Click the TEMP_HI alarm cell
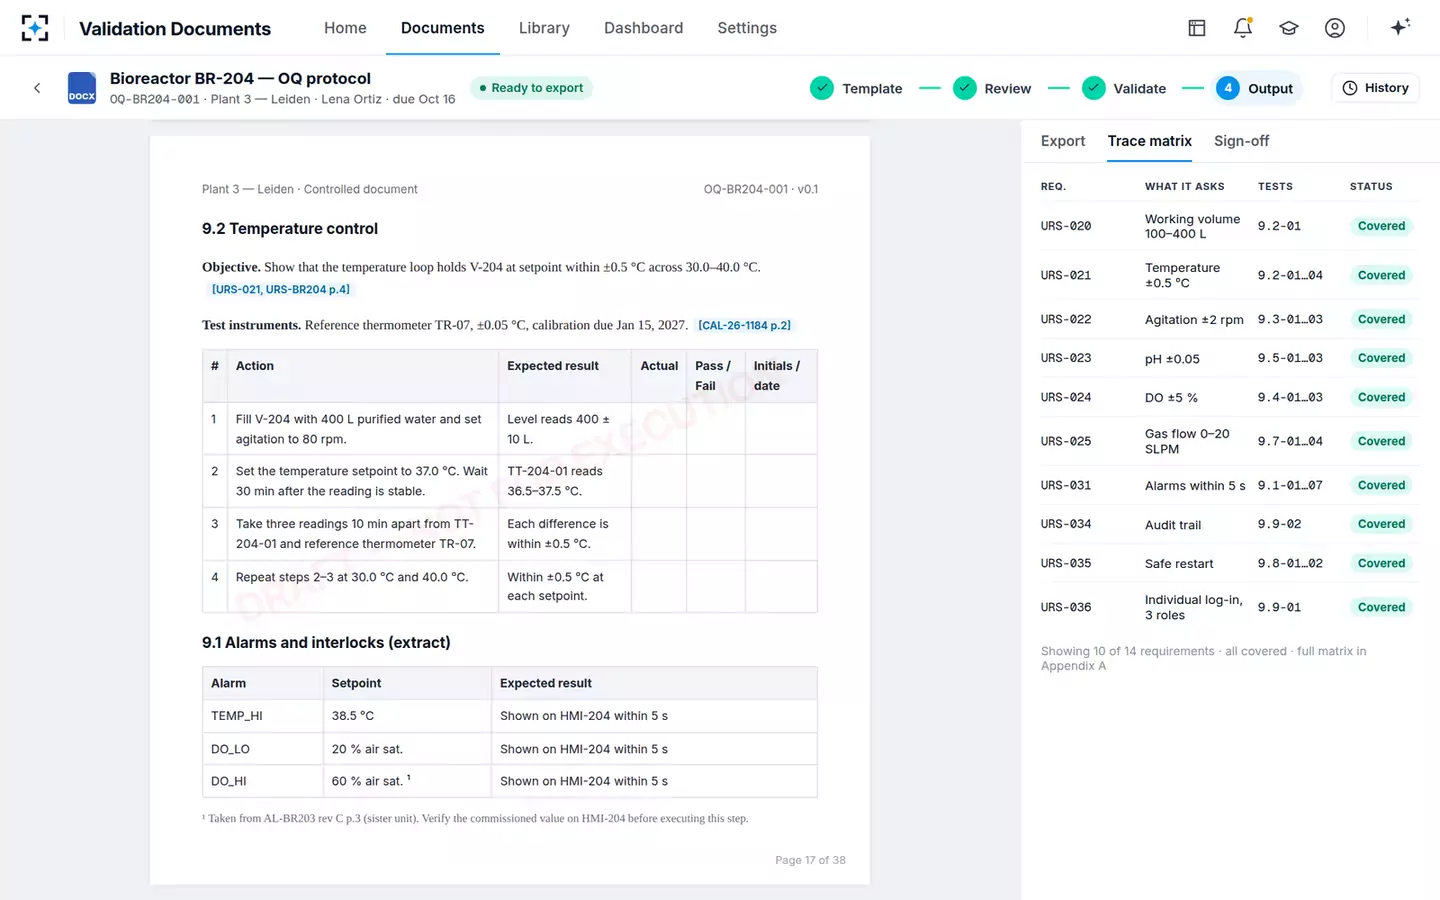The width and height of the screenshot is (1440, 900). pos(262,716)
